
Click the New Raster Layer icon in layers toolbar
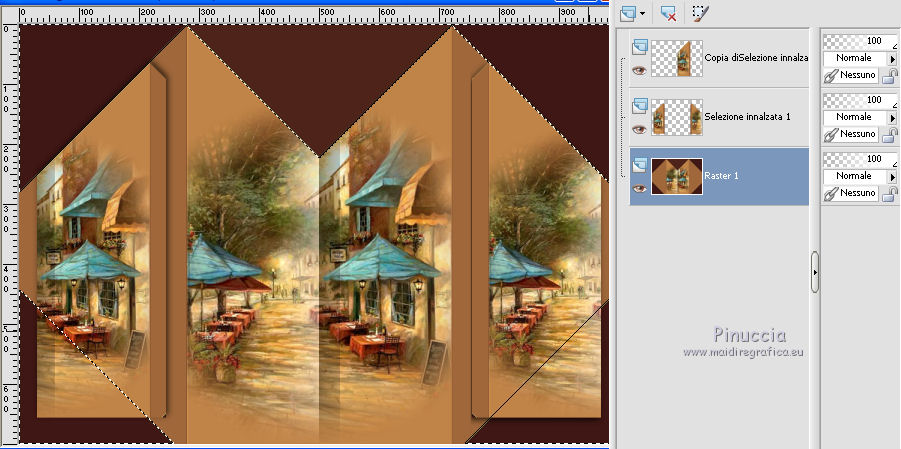pyautogui.click(x=628, y=12)
